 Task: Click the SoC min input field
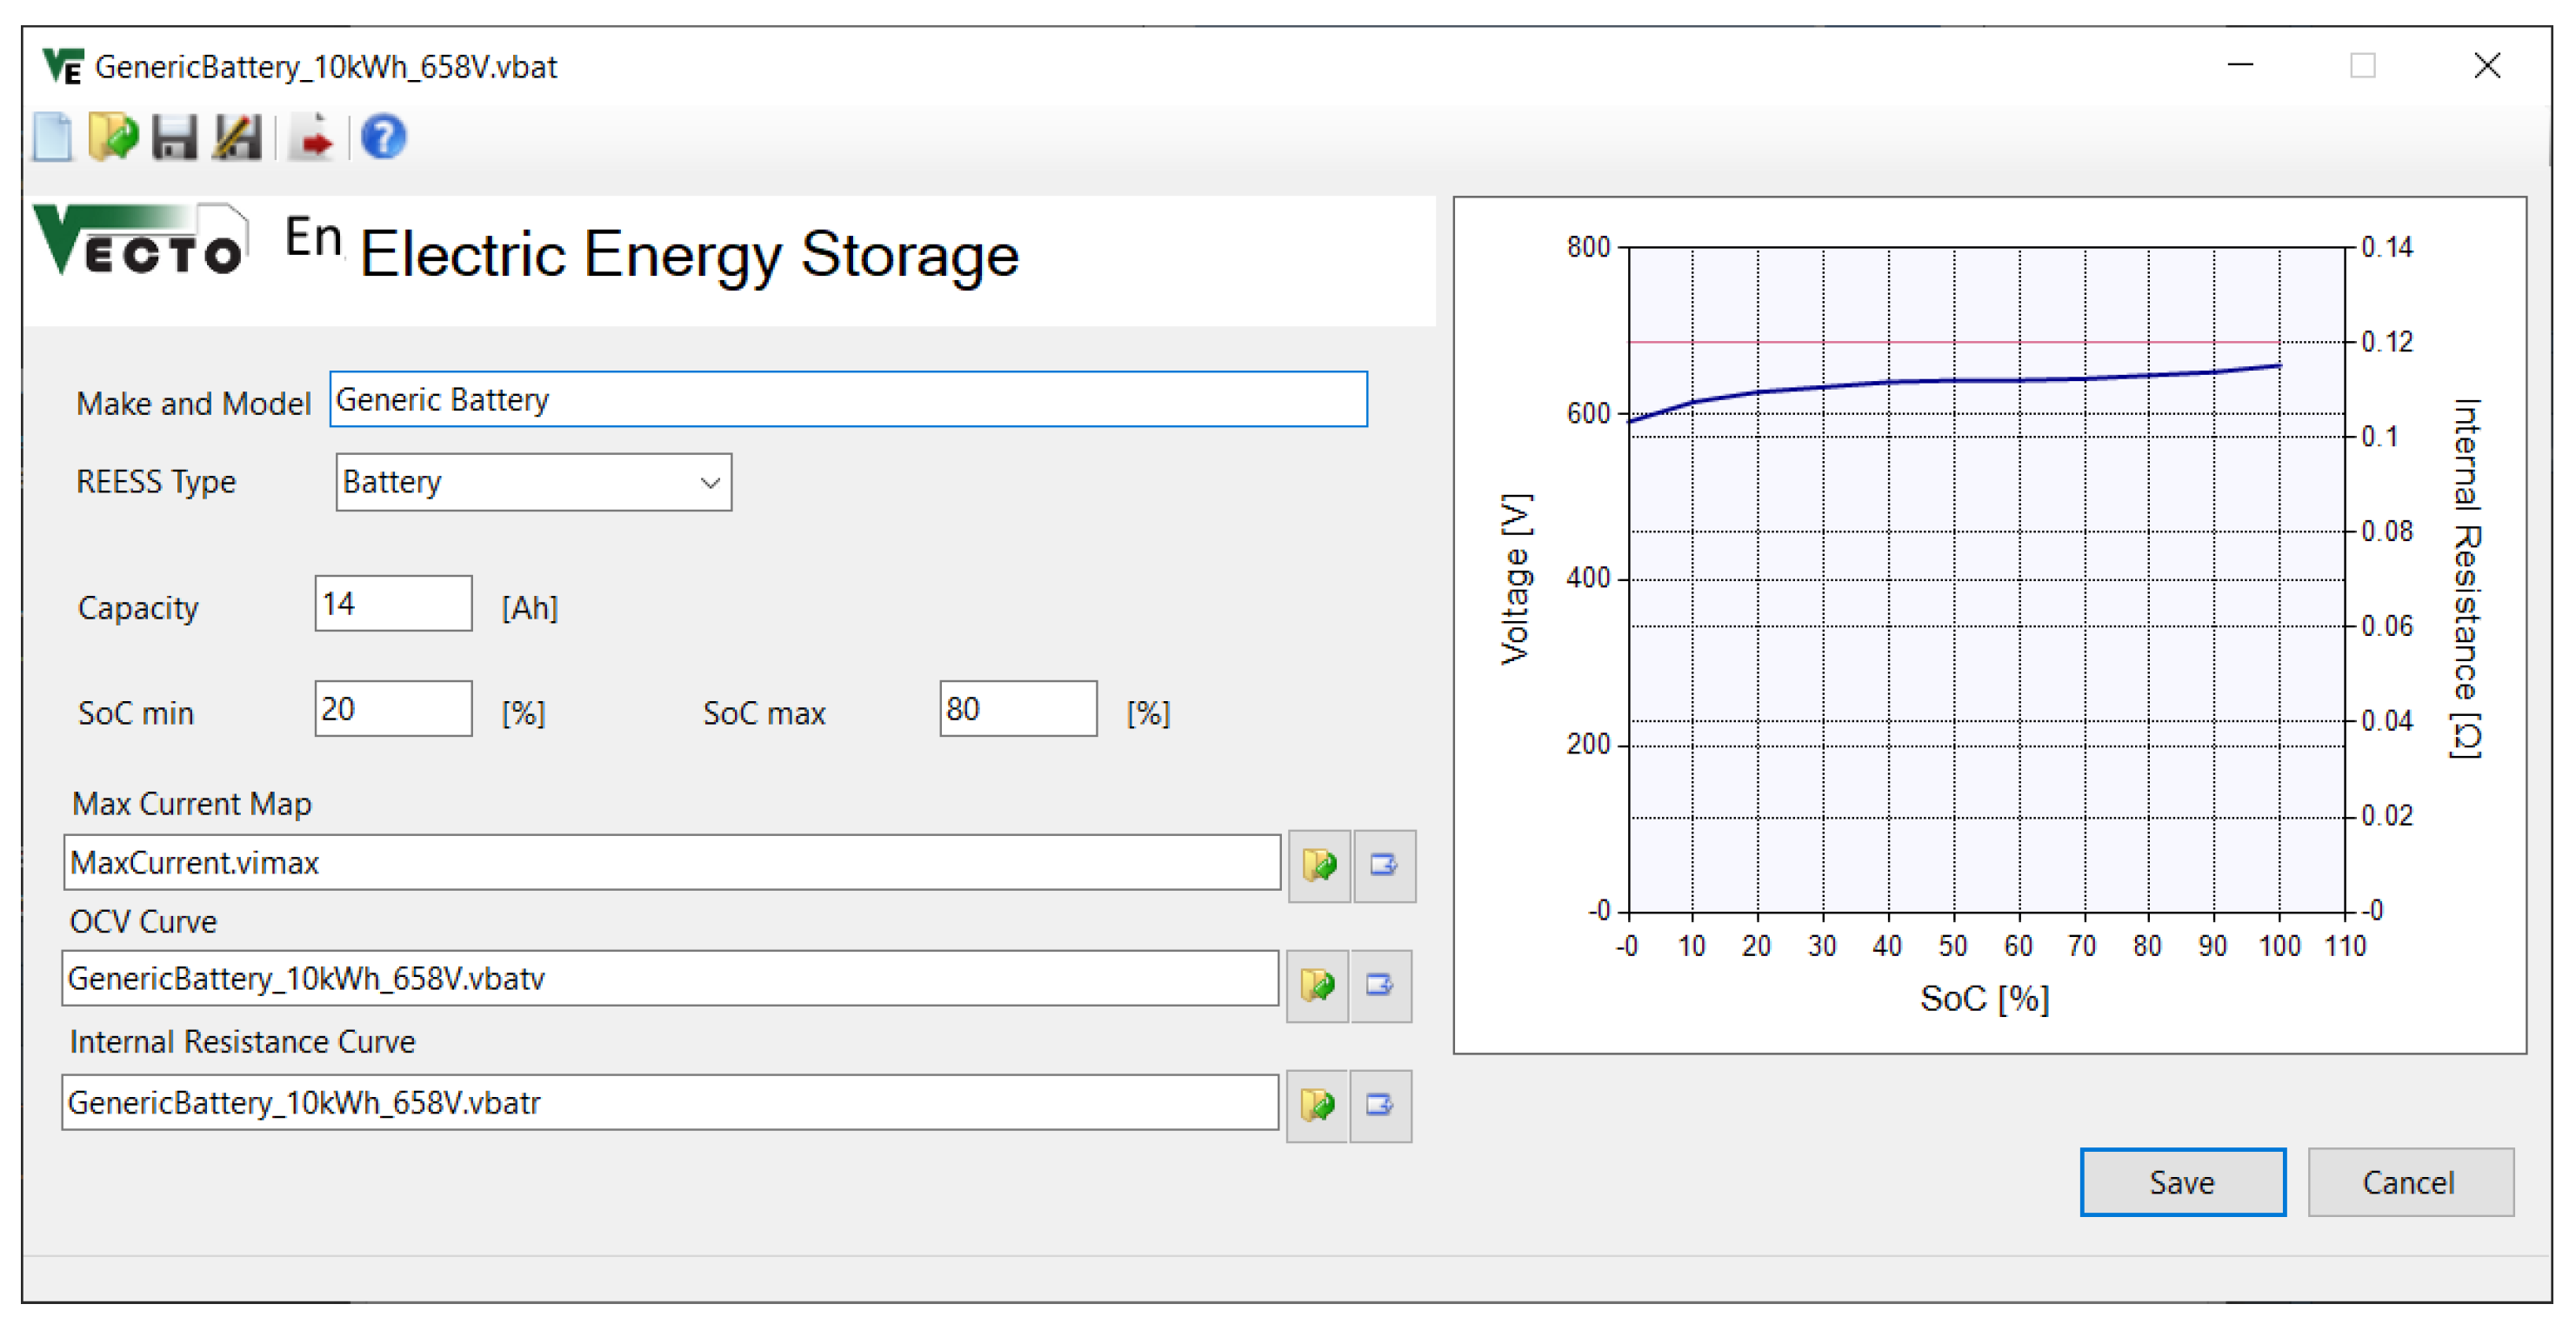(x=392, y=709)
